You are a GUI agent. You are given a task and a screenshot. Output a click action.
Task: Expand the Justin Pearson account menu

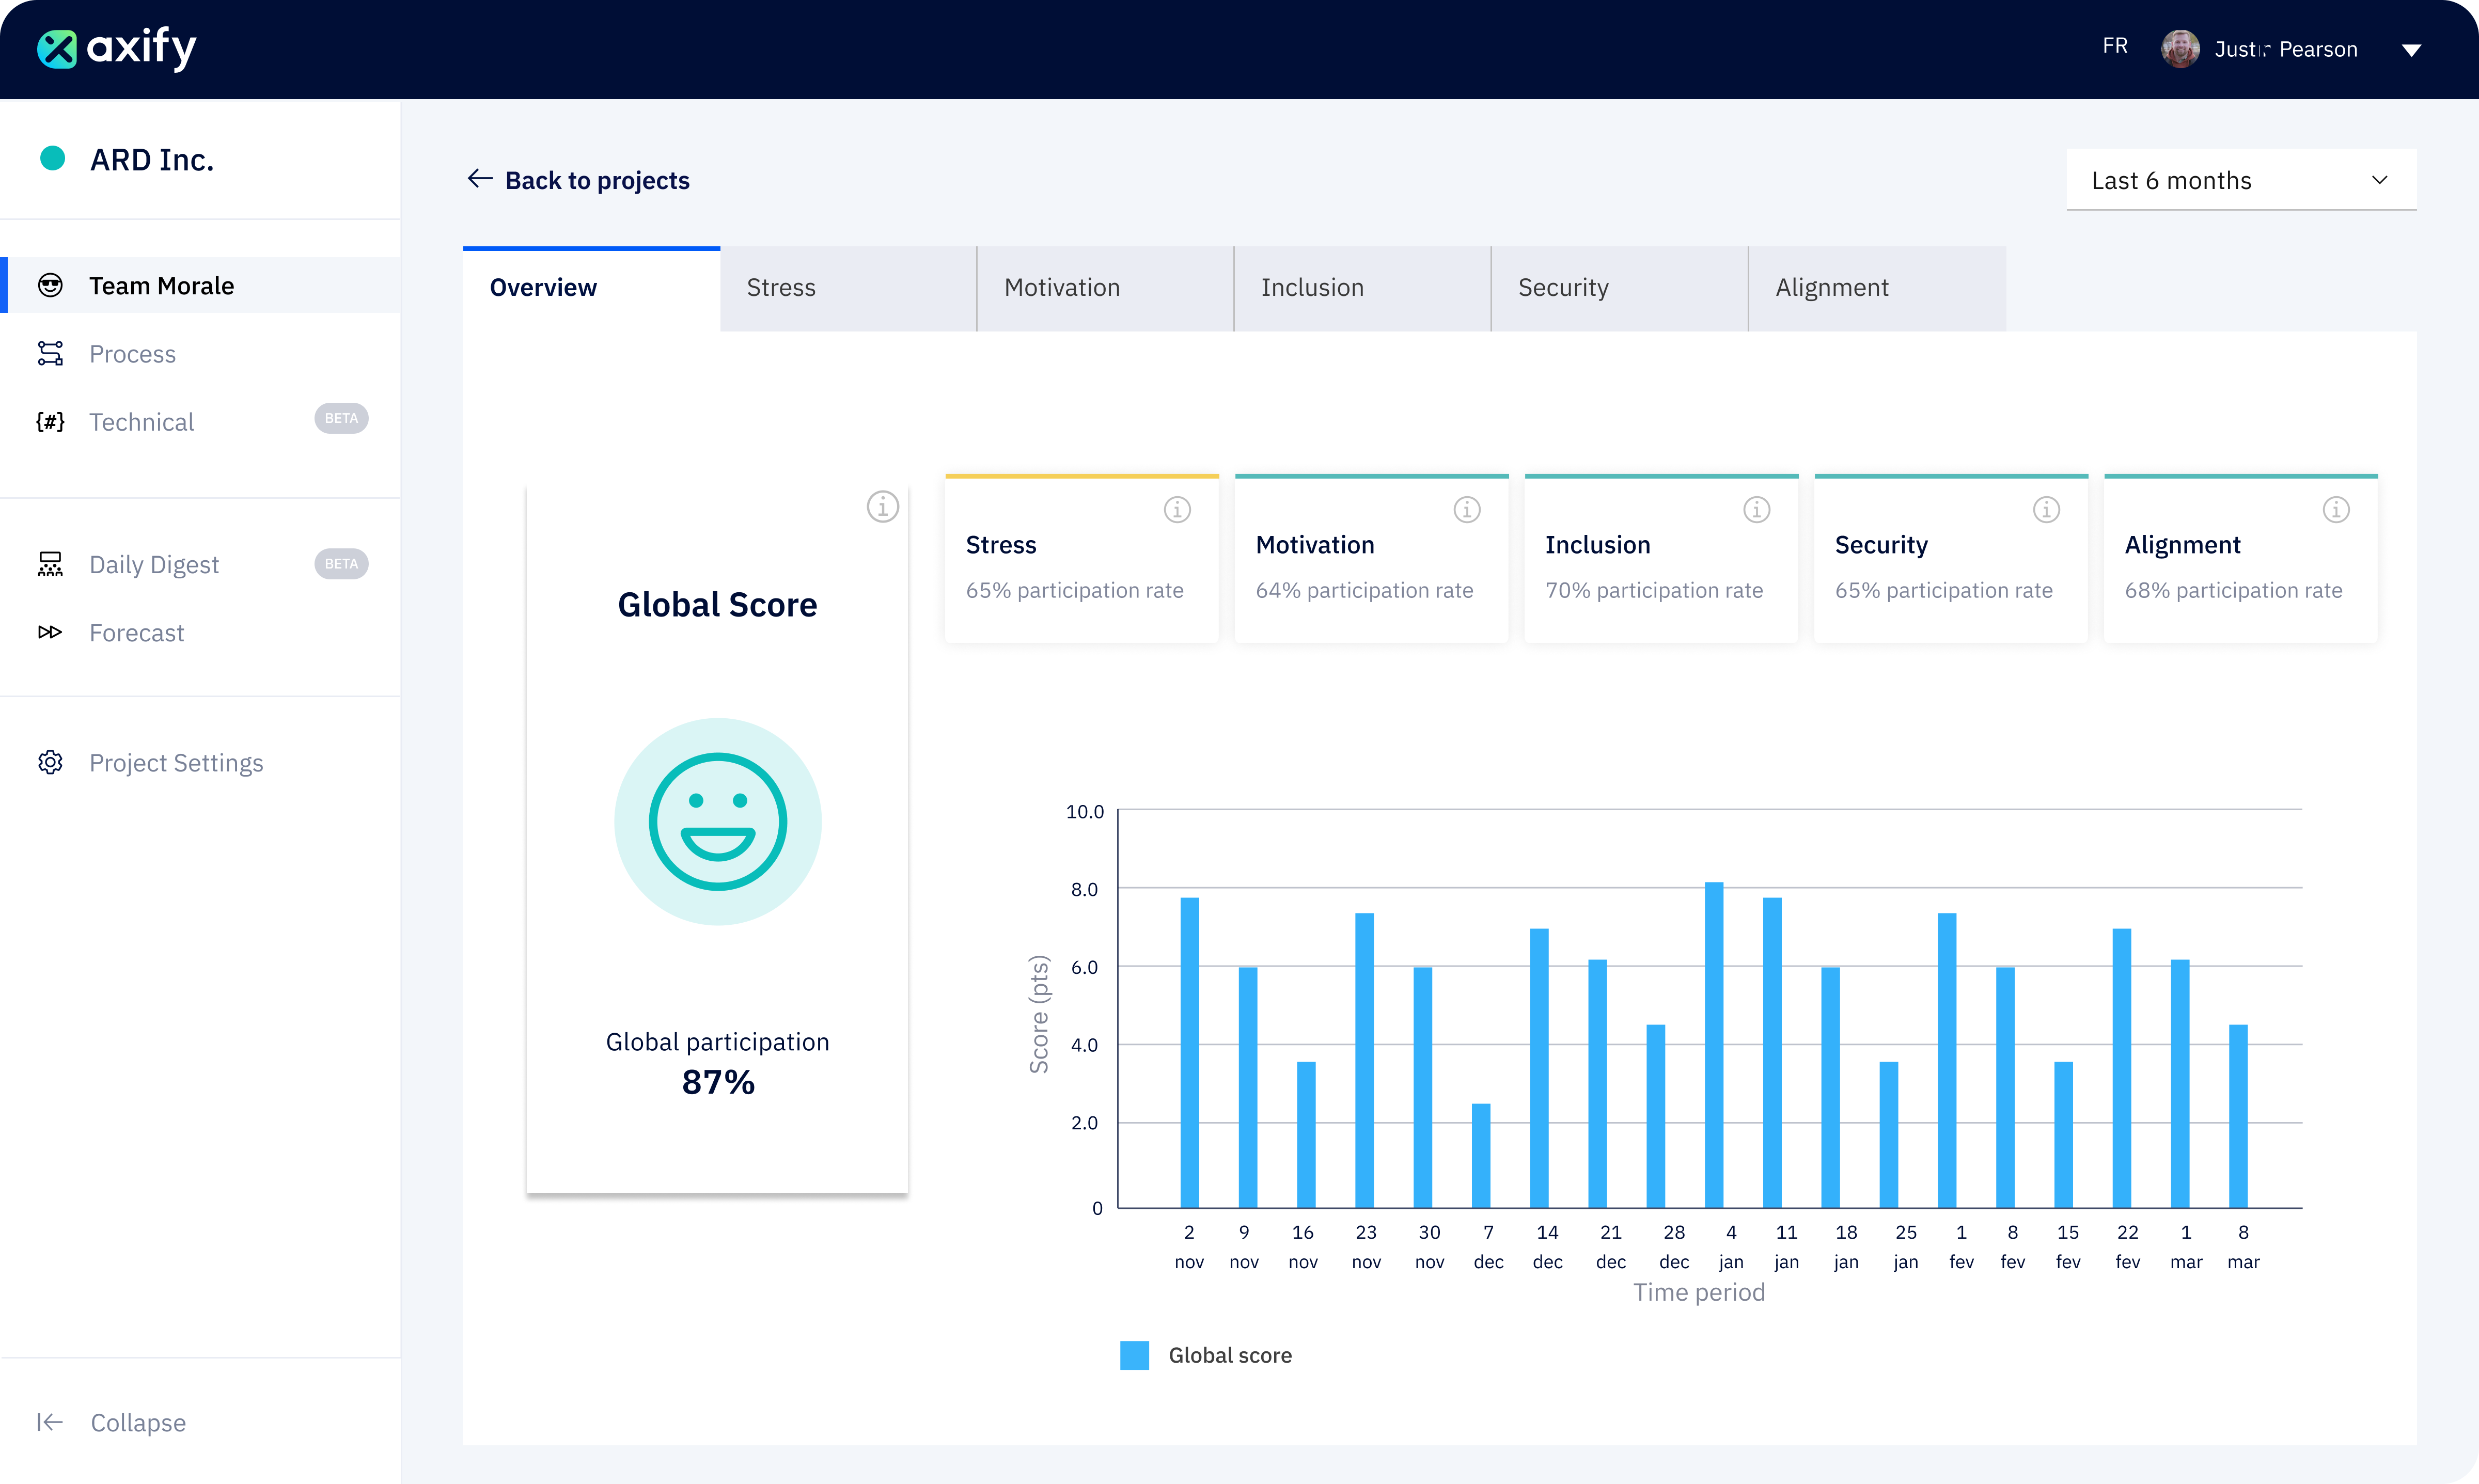(2413, 49)
